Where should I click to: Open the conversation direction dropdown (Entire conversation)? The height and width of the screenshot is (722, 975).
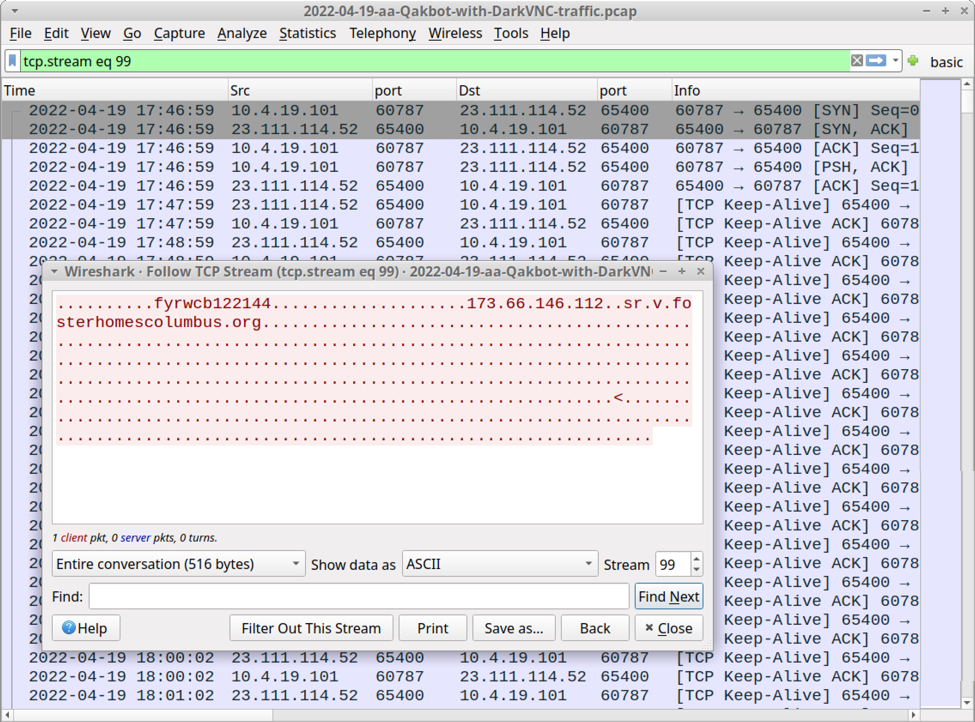(x=178, y=564)
